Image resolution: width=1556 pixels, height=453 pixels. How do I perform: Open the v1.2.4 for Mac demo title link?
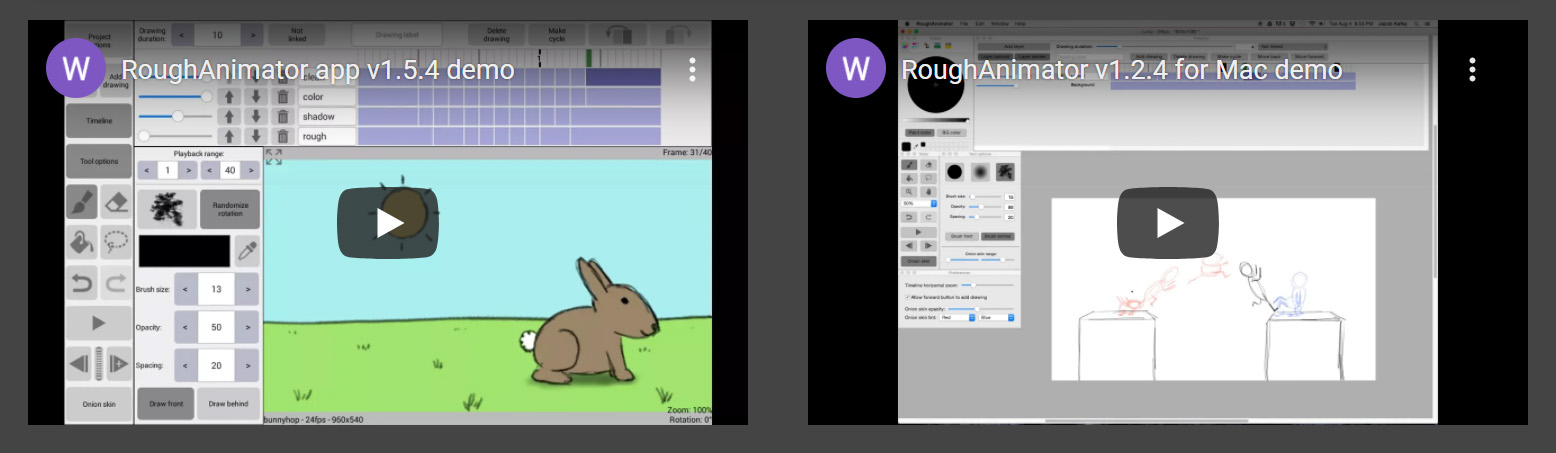coord(1122,70)
